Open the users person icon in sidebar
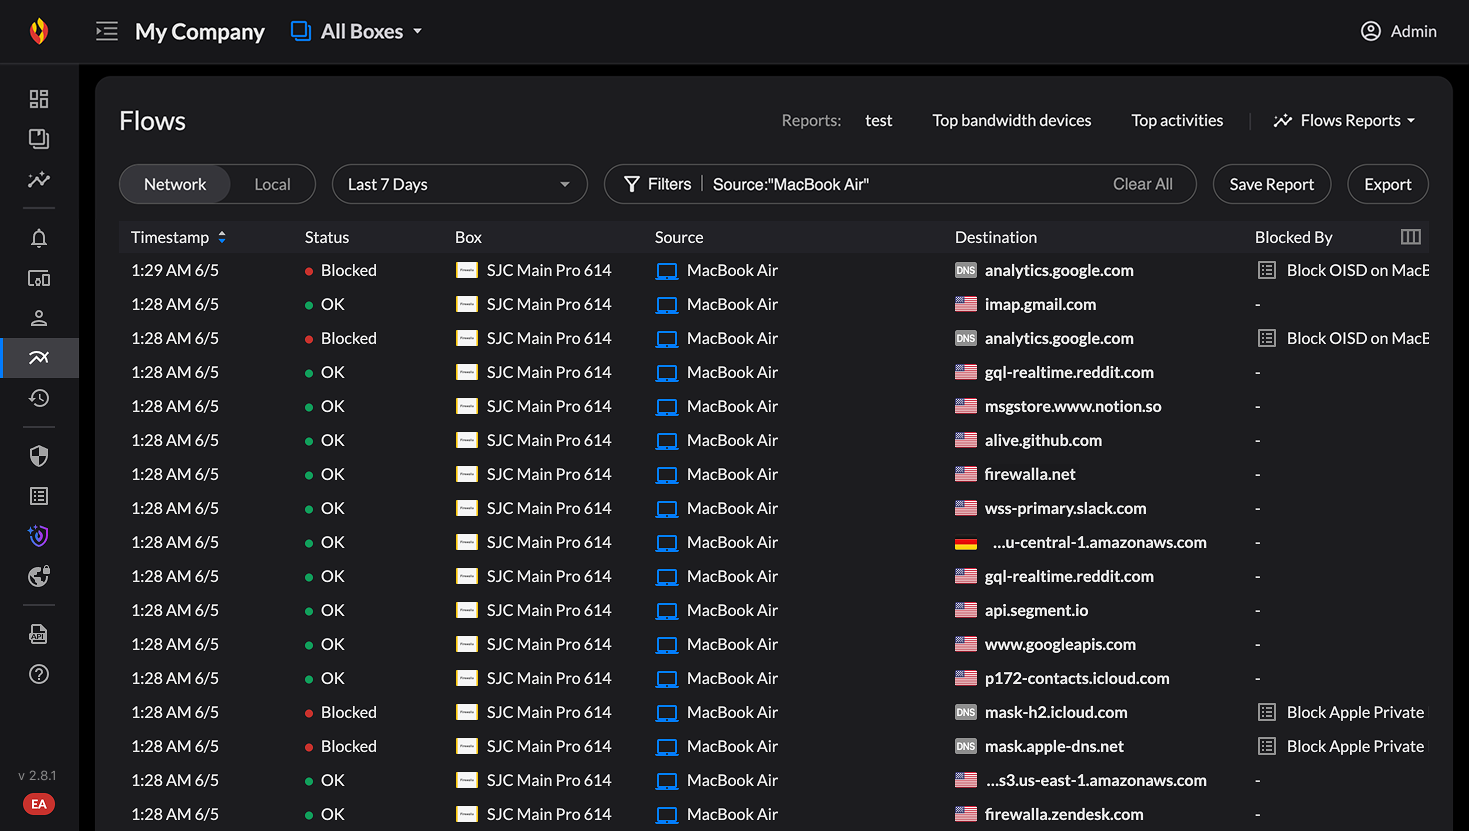 39,318
